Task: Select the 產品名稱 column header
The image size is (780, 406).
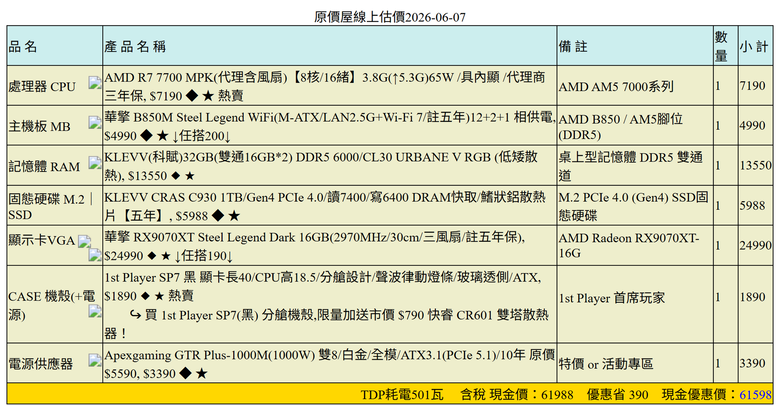Action: (135, 46)
